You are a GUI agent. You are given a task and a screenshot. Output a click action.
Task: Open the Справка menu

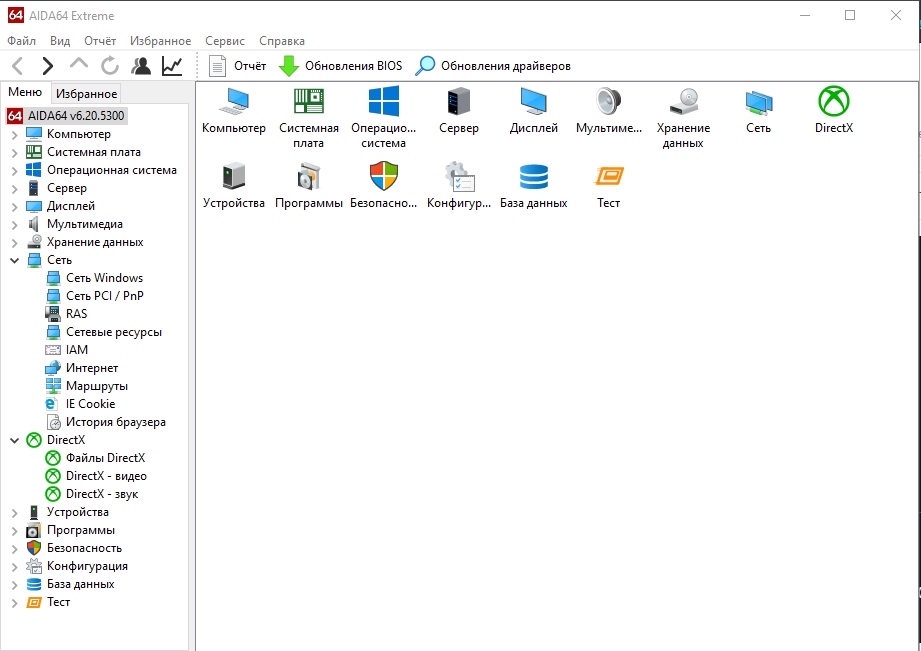(x=282, y=41)
